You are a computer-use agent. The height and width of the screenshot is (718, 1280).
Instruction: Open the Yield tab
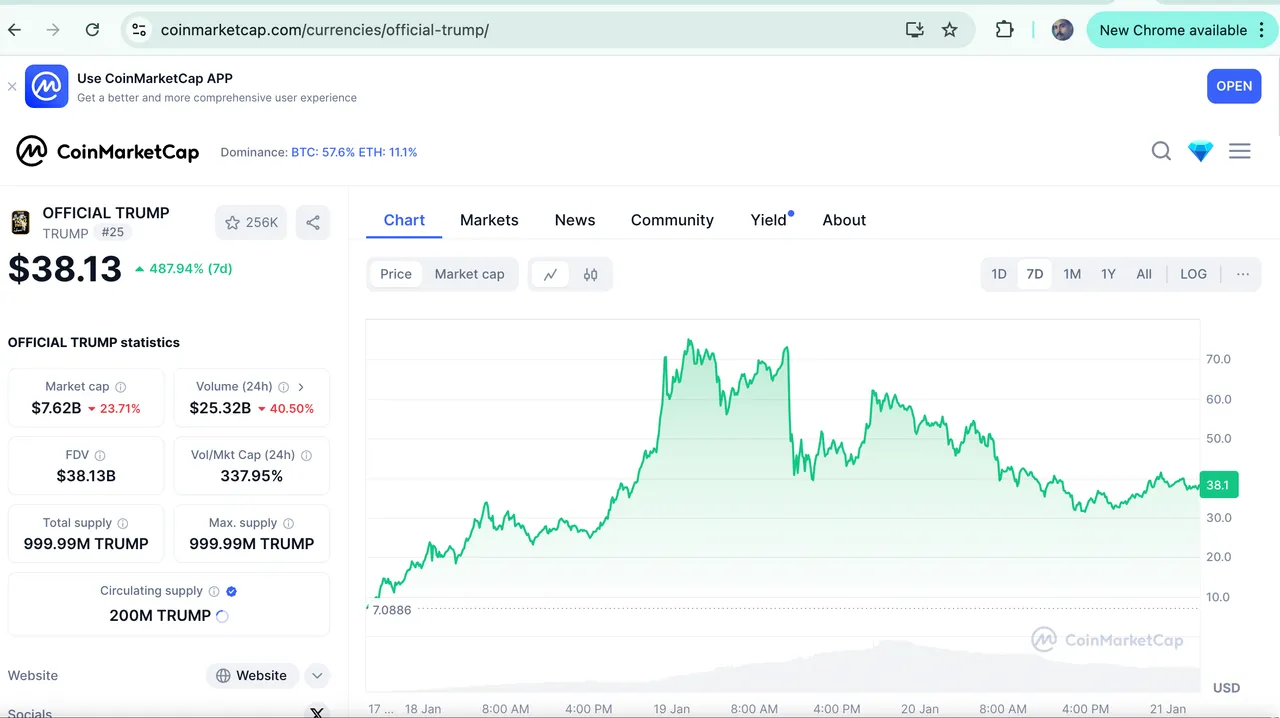pyautogui.click(x=769, y=220)
